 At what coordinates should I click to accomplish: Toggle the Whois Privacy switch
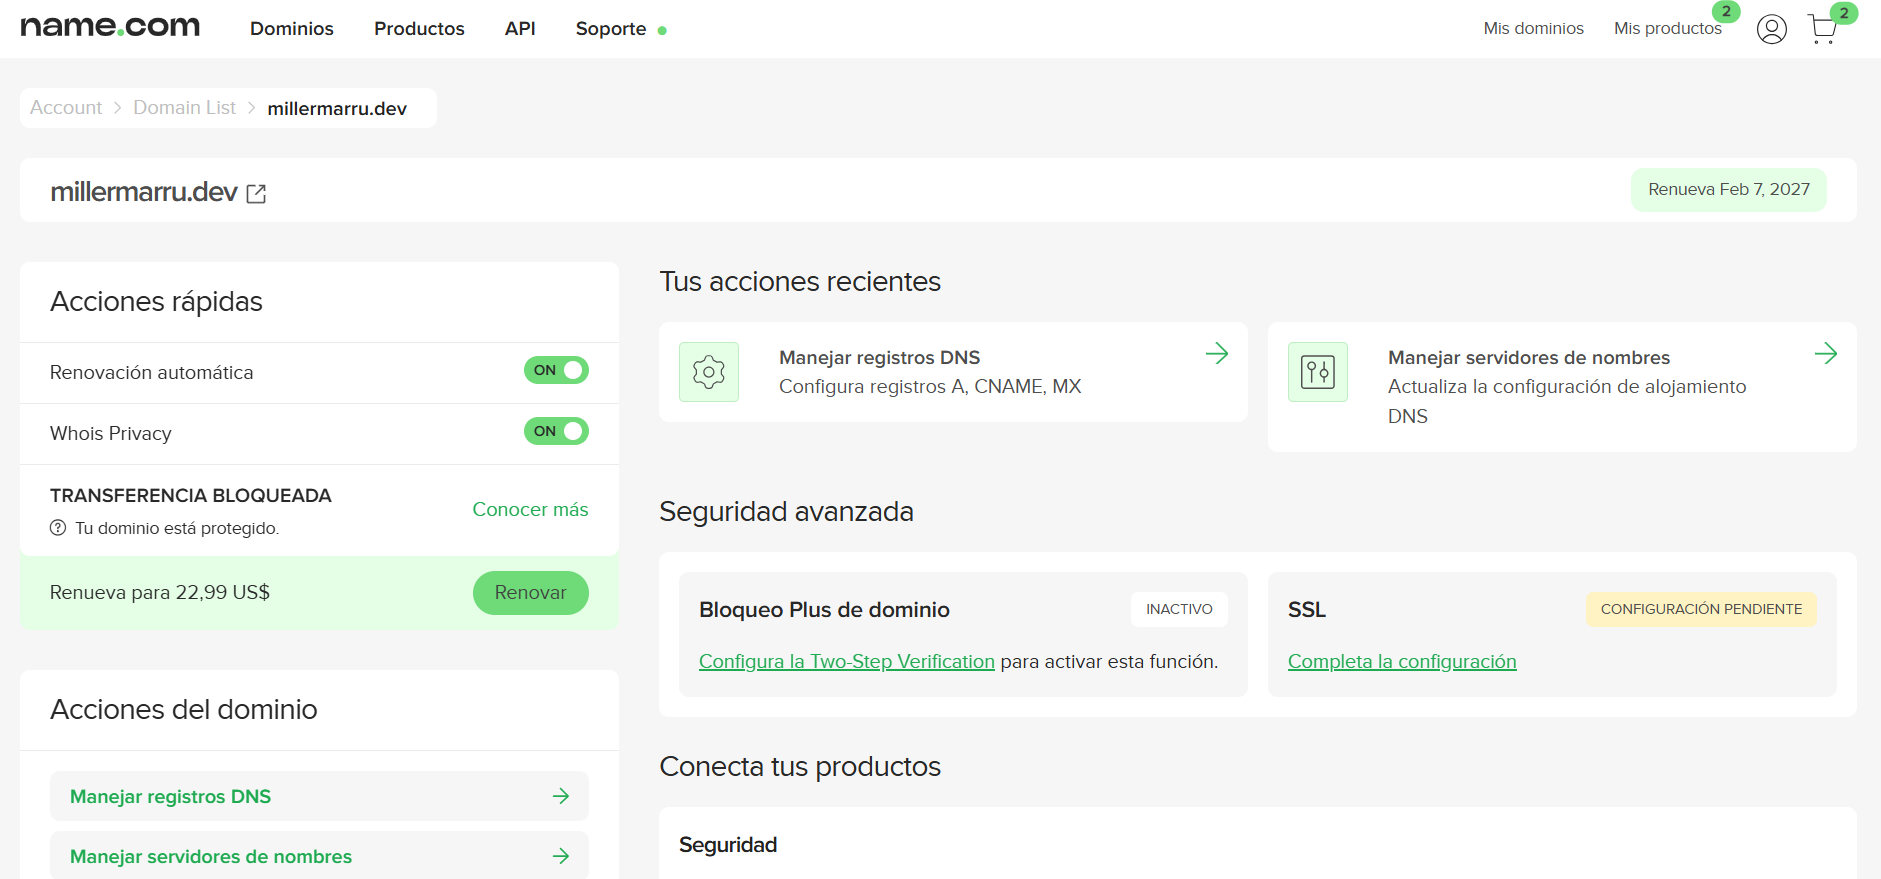point(556,431)
